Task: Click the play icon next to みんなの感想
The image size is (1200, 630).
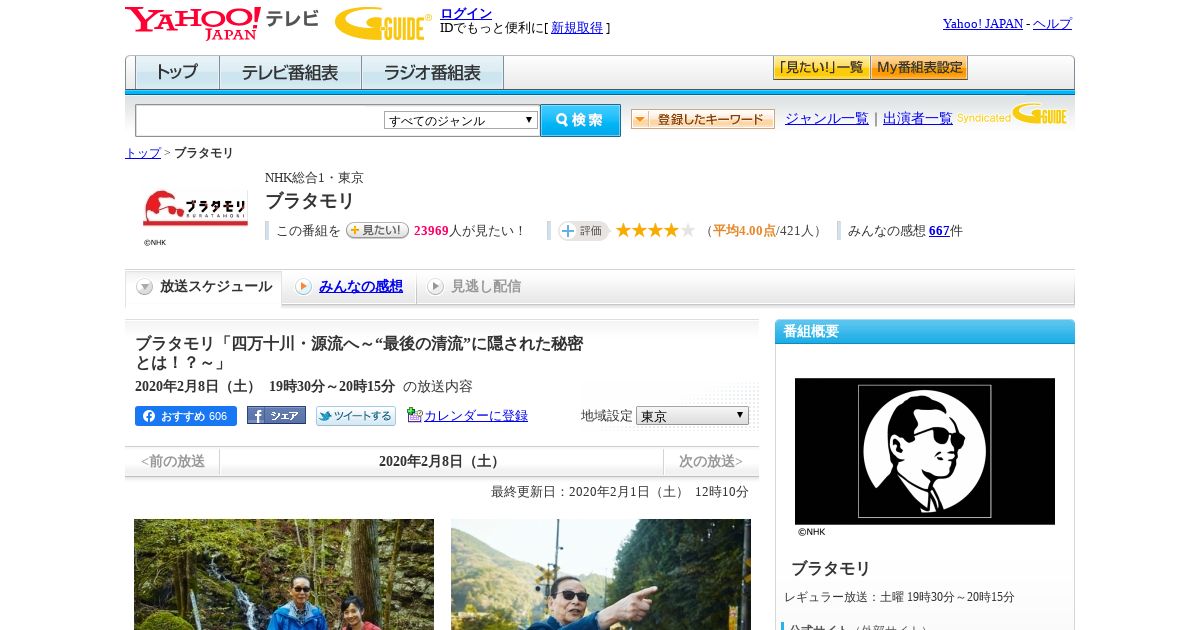Action: [304, 287]
